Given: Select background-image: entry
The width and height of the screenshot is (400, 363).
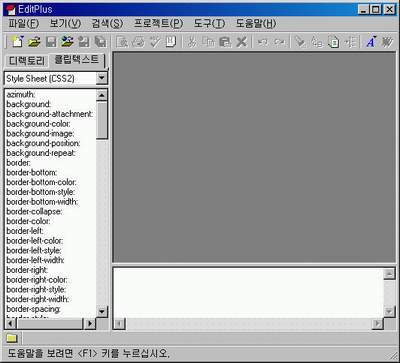Looking at the screenshot, I should [x=40, y=134].
